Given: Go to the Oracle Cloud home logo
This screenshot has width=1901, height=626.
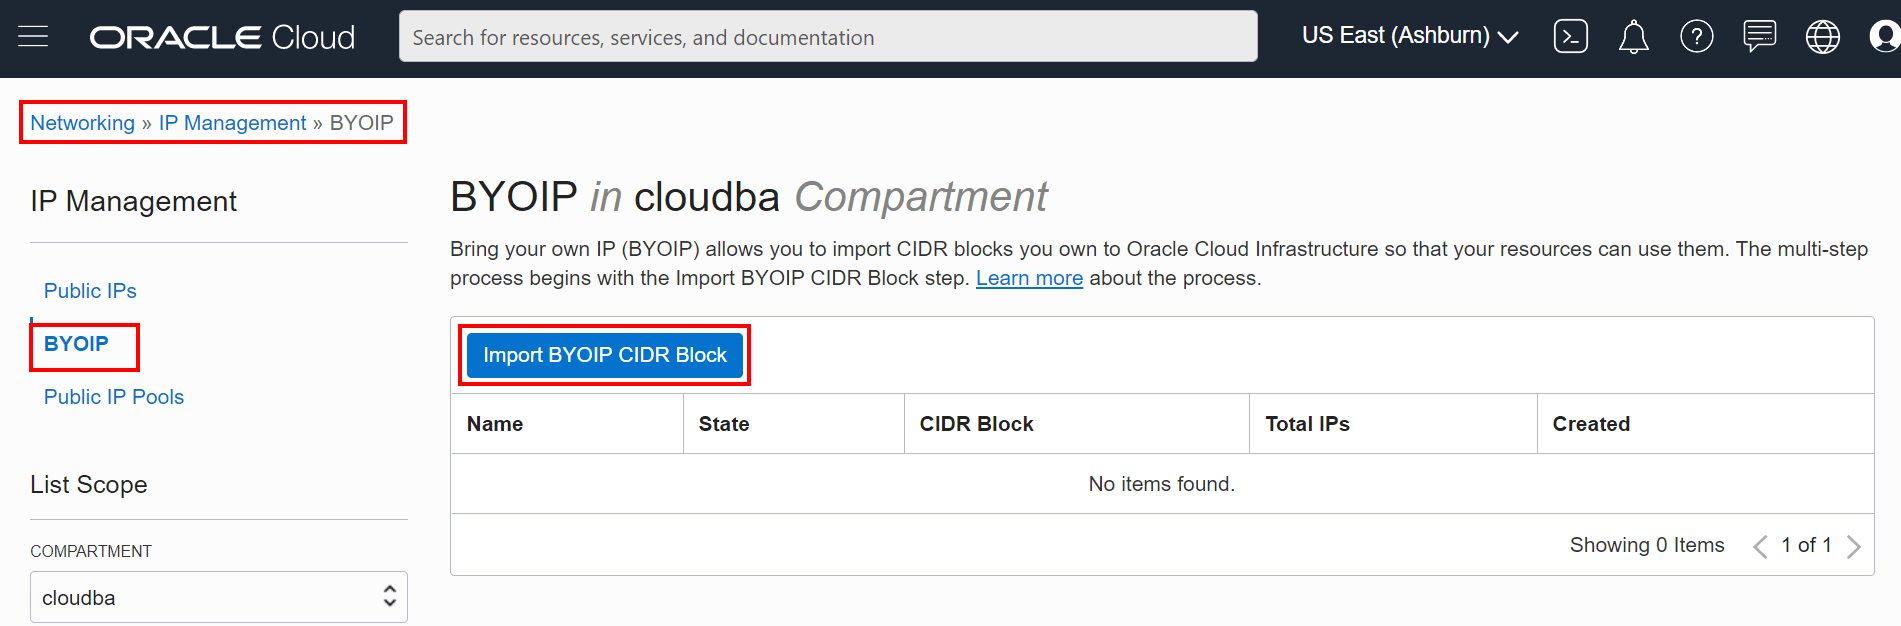Looking at the screenshot, I should click(222, 37).
